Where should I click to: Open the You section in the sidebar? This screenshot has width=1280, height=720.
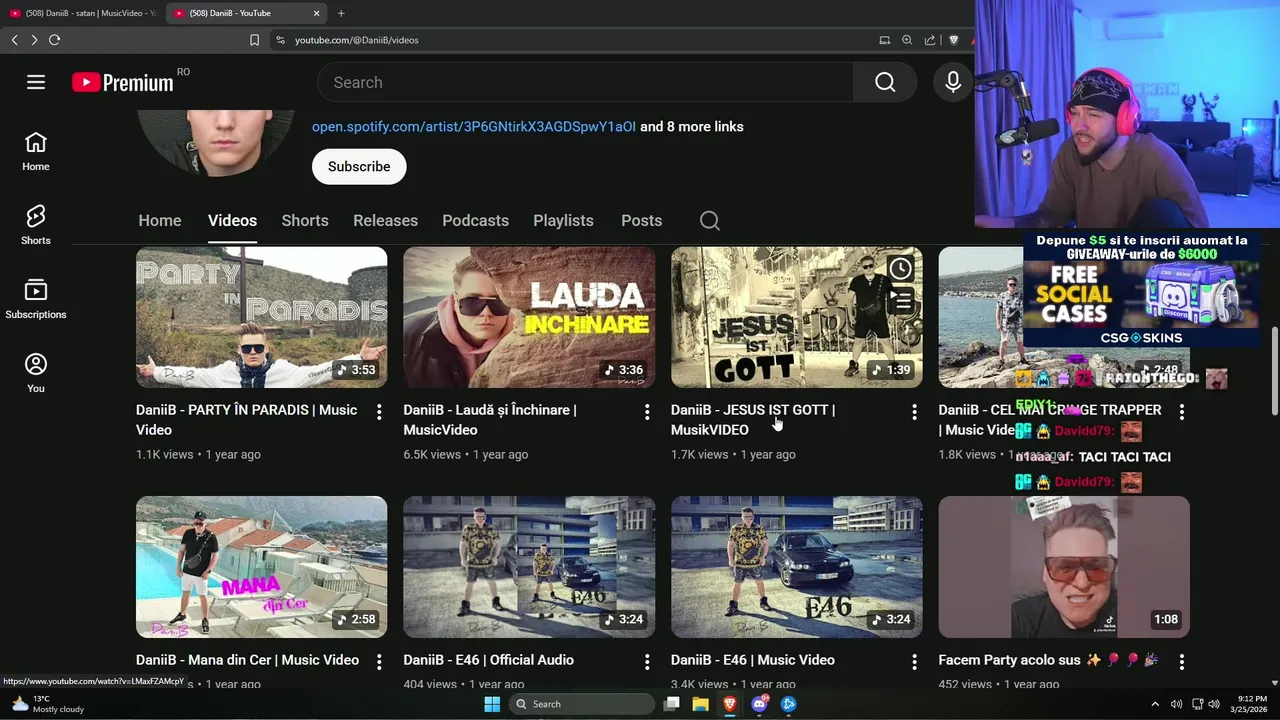36,374
